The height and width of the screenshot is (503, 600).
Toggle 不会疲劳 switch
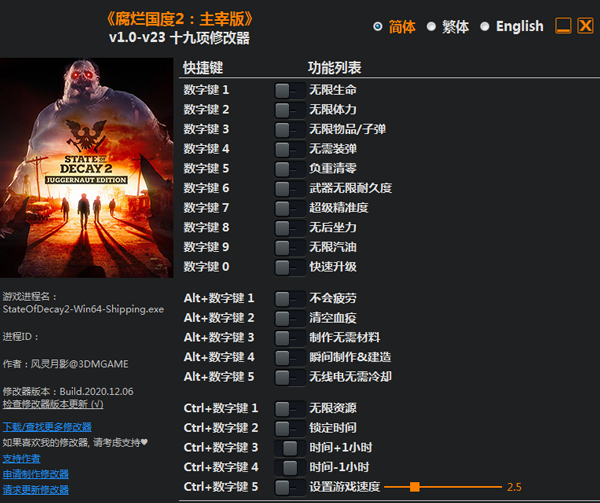coord(290,299)
